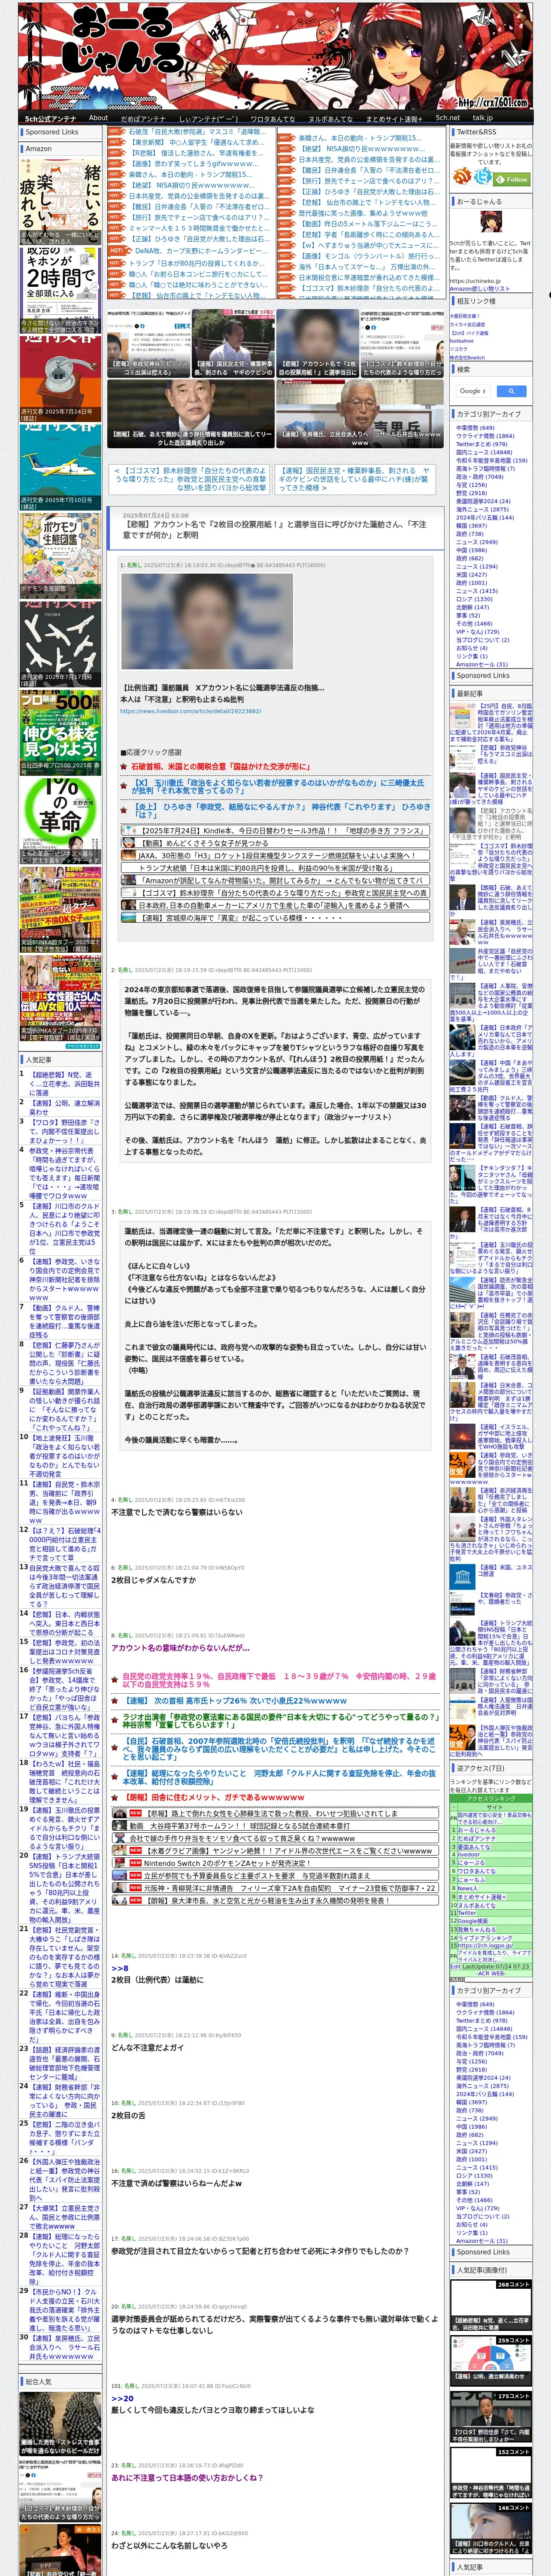551x2576 pixels.
Task: Open the news.livedoor.com article URL
Action: click(190, 711)
